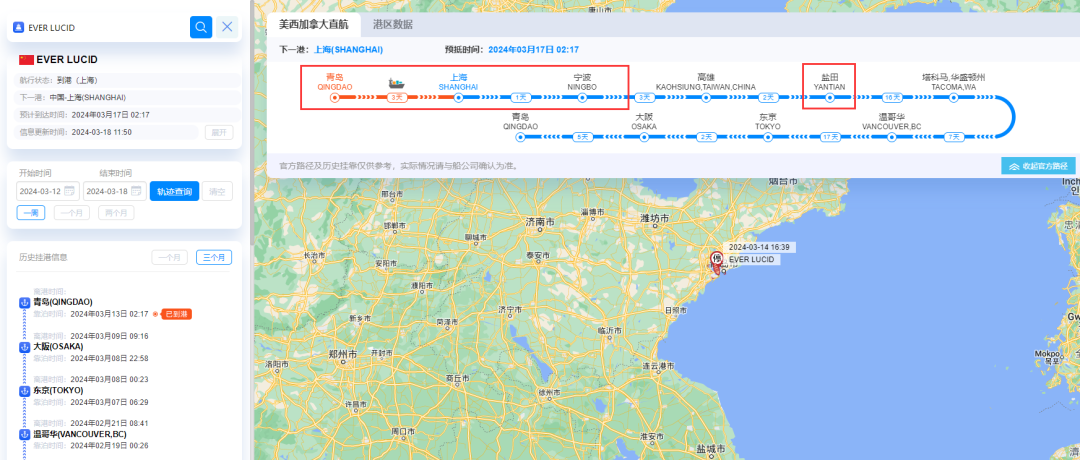The image size is (1080, 460).
Task: Click the end date input field
Action: [x=114, y=191]
